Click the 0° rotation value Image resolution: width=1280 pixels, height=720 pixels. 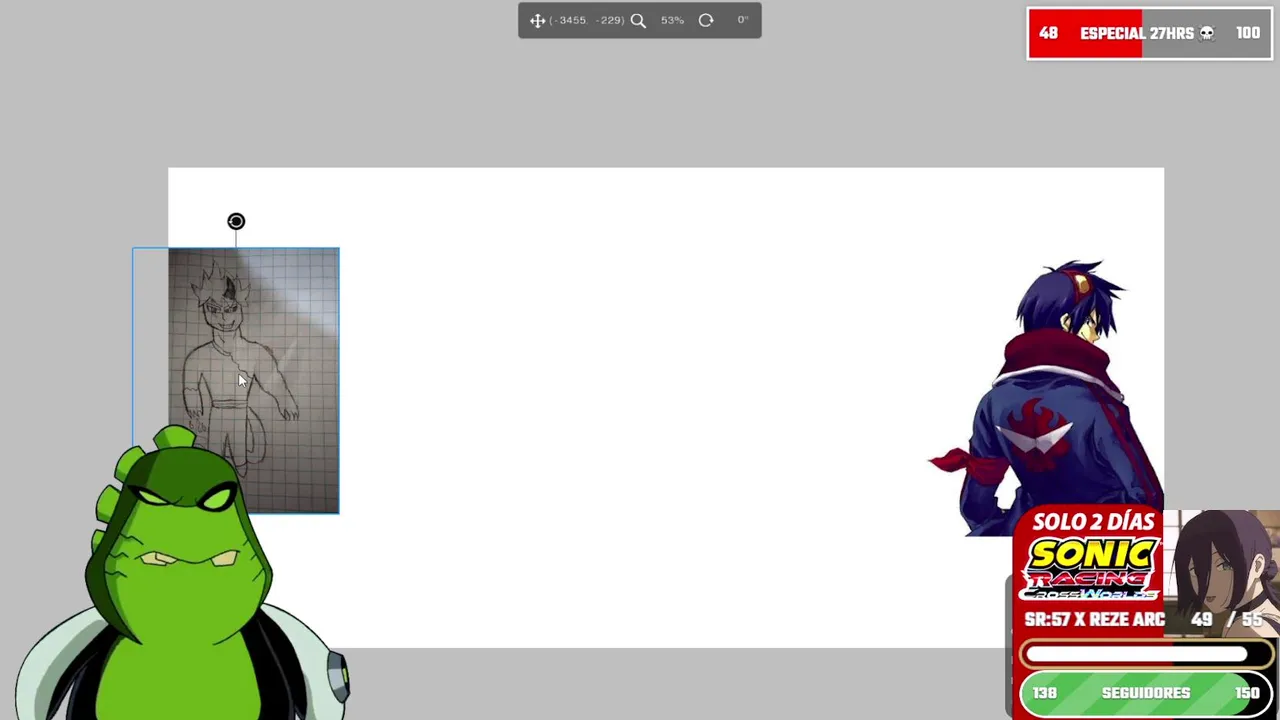coord(743,20)
